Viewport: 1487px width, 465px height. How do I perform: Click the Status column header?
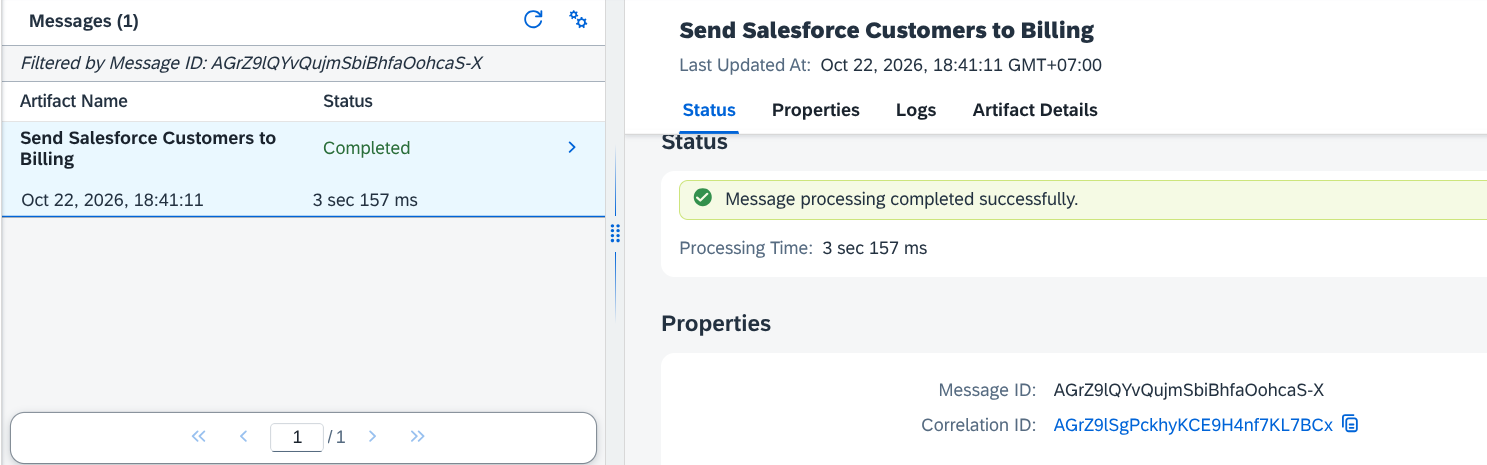(348, 101)
